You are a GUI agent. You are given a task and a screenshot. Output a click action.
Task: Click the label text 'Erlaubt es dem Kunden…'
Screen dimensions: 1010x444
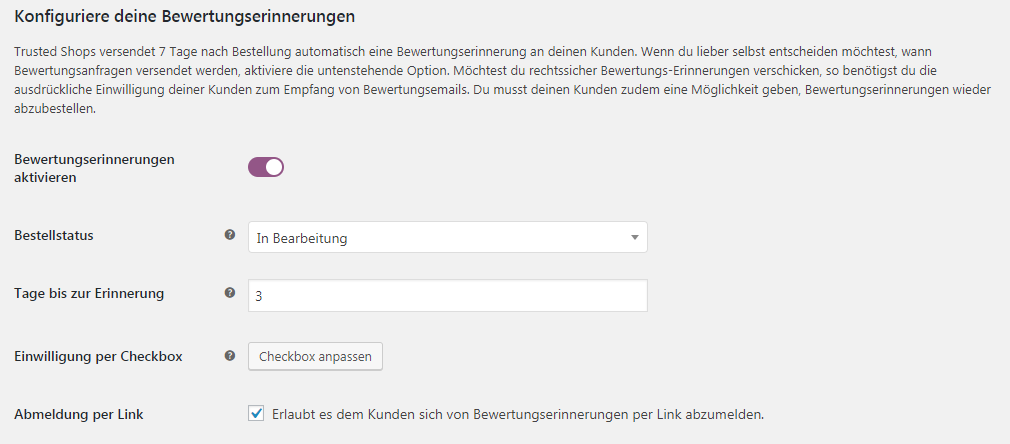click(x=518, y=414)
